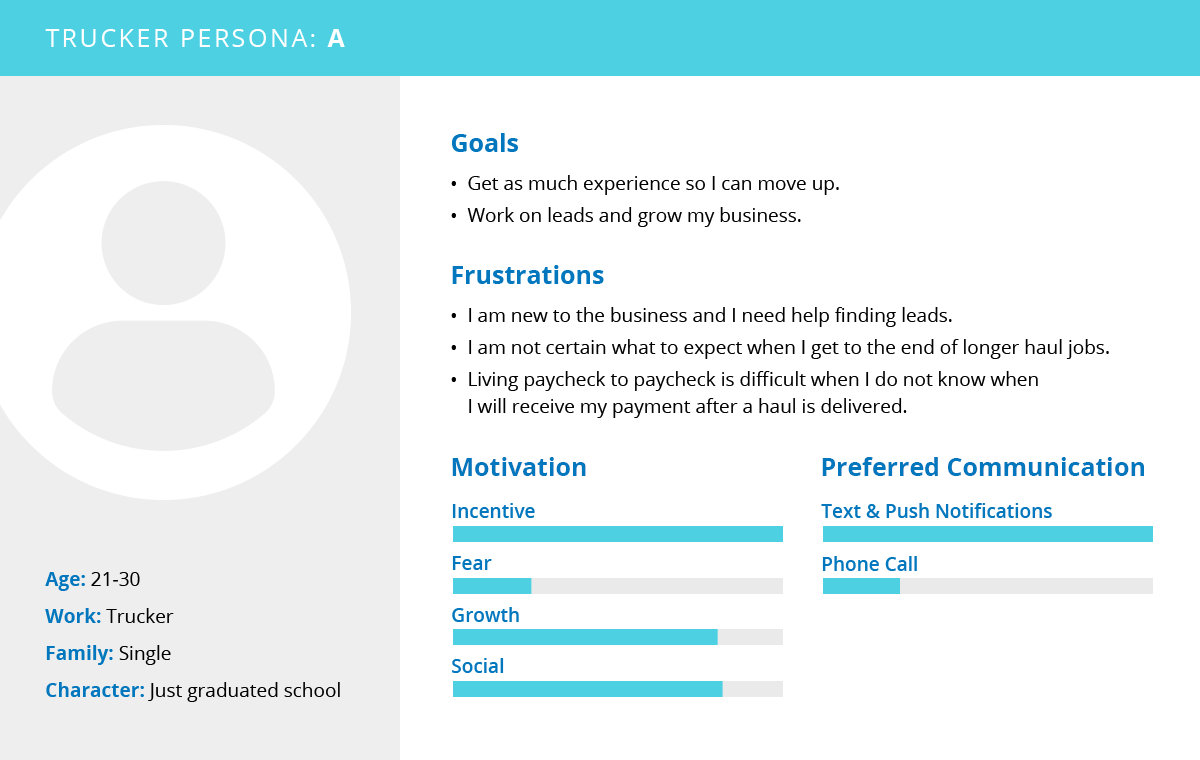Click the Fear motivation bar
This screenshot has width=1200, height=760.
[618, 586]
